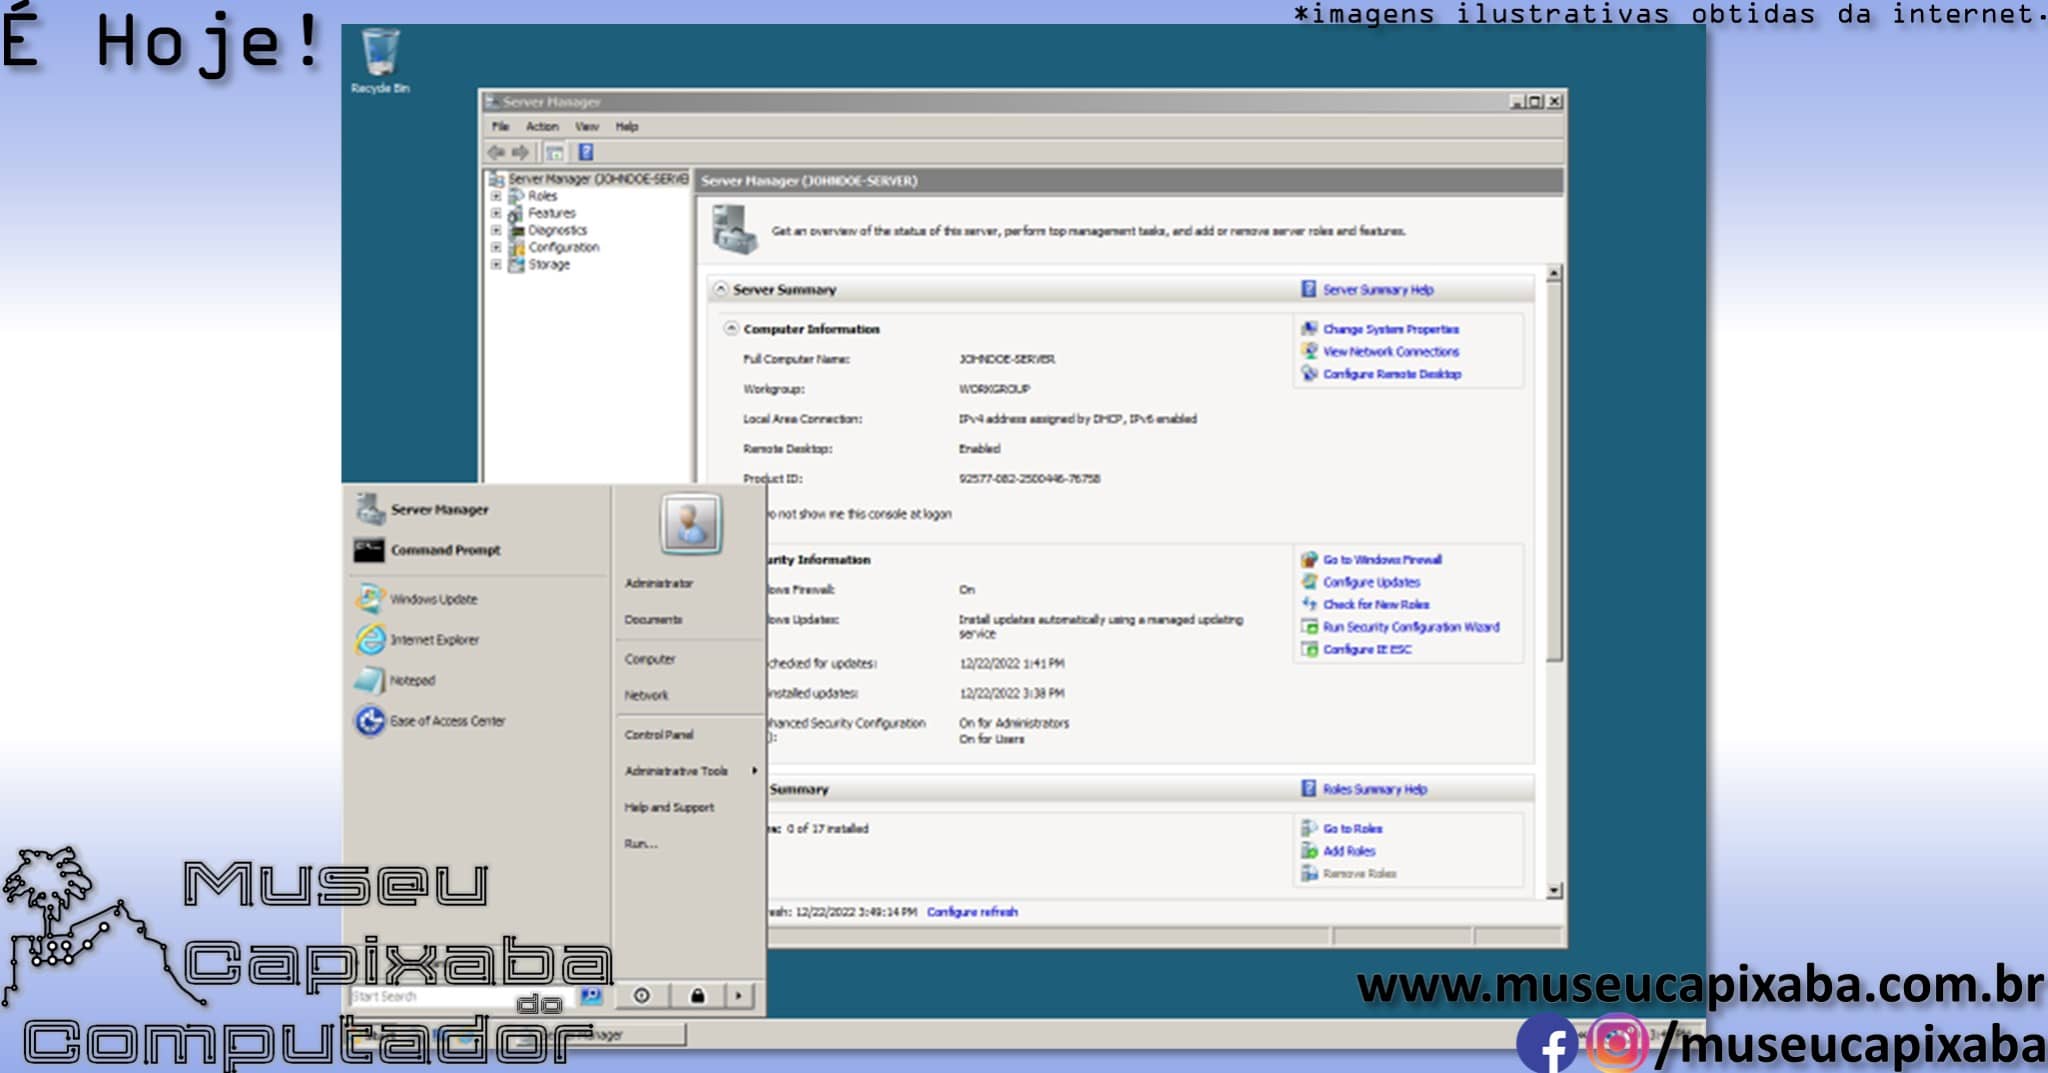Click the Server Summary Help icon
Image resolution: width=2048 pixels, height=1073 pixels.
tap(1308, 289)
